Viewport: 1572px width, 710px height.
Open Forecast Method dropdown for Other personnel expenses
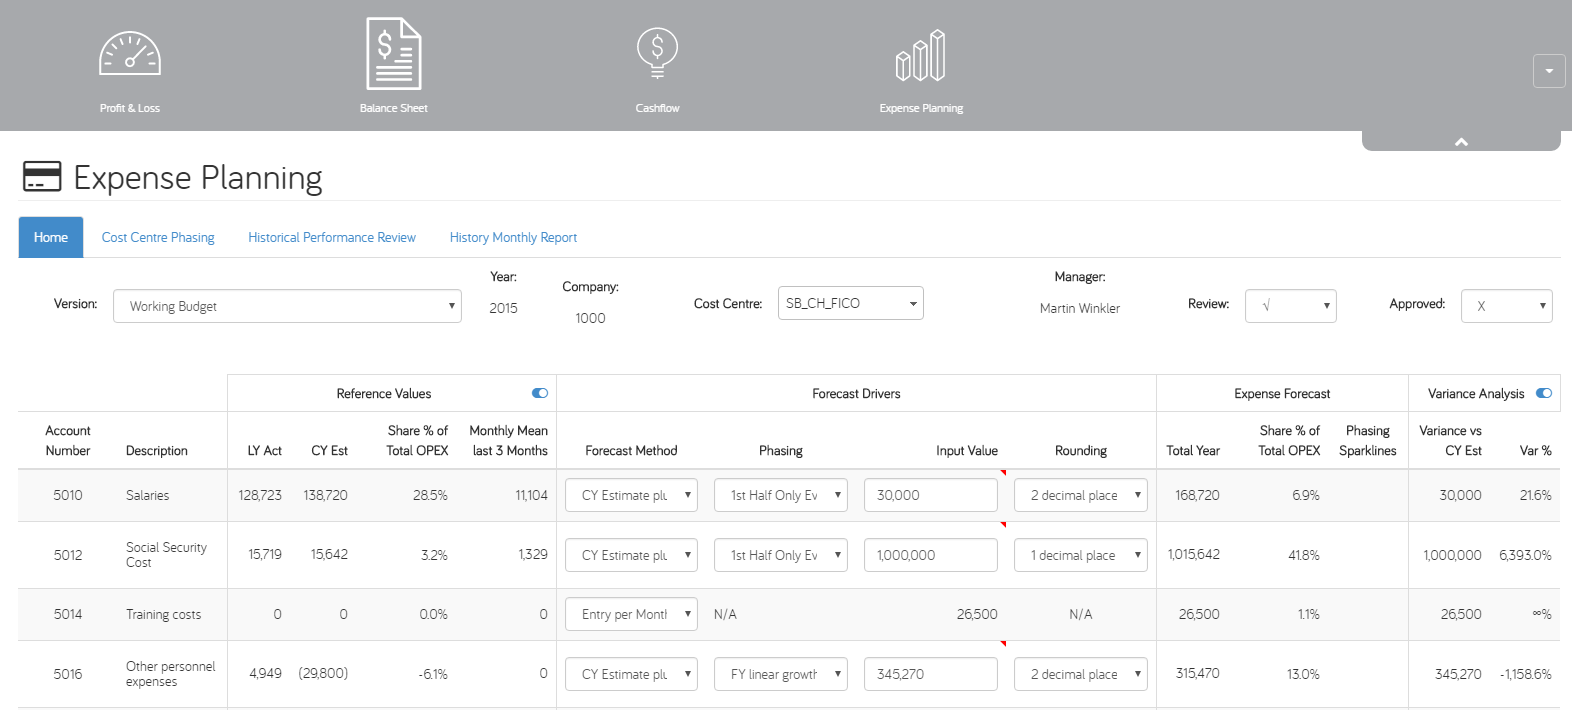[632, 674]
